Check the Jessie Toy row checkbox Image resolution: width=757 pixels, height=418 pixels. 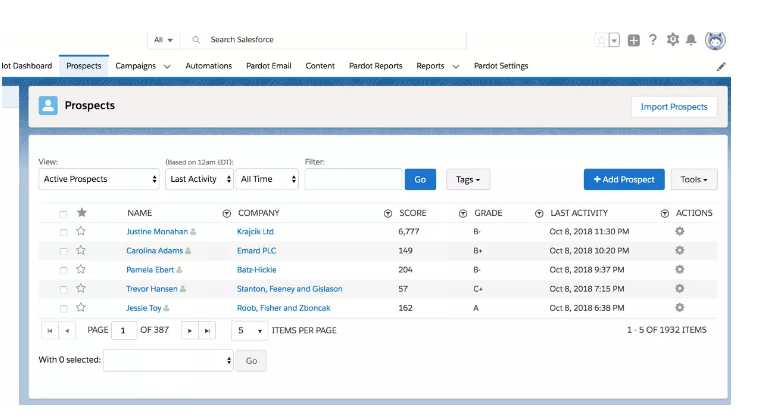click(x=63, y=308)
